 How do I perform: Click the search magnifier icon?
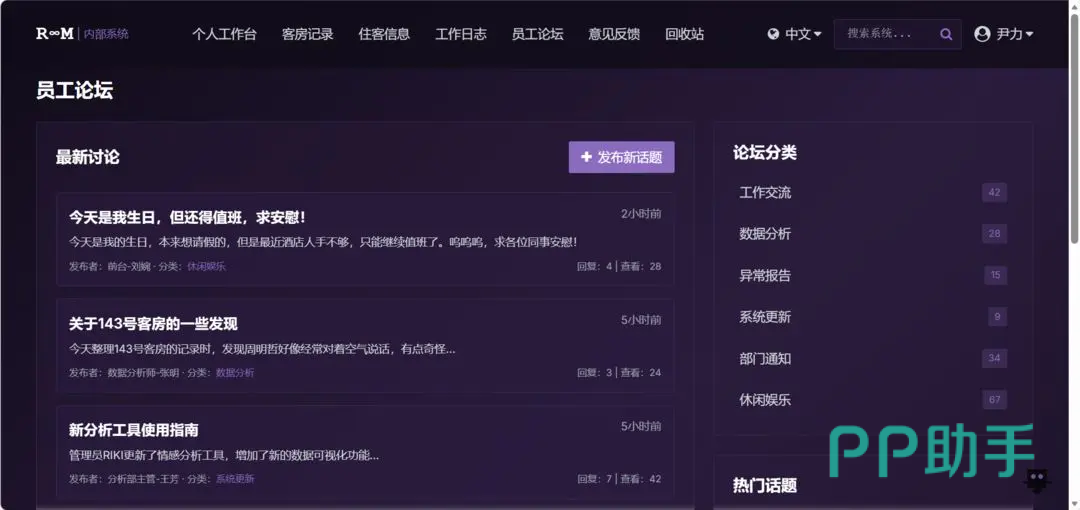(946, 34)
